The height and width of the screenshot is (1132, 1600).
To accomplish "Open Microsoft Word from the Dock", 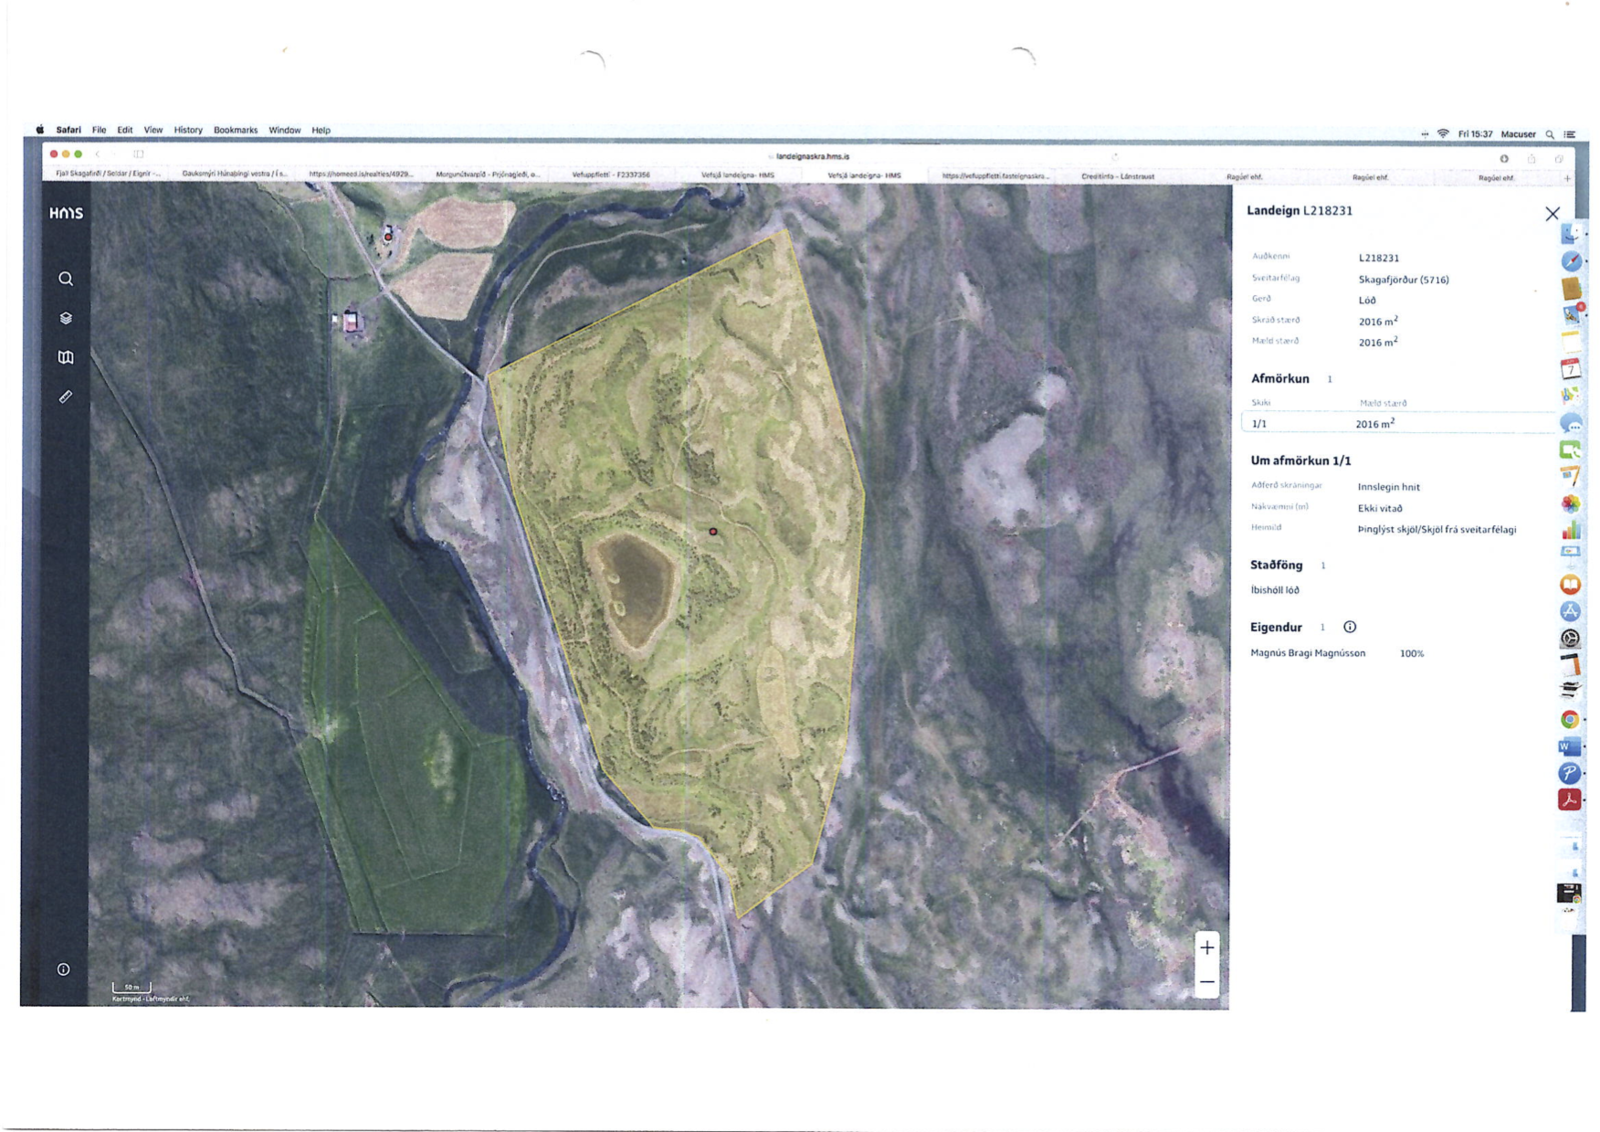I will point(1569,746).
